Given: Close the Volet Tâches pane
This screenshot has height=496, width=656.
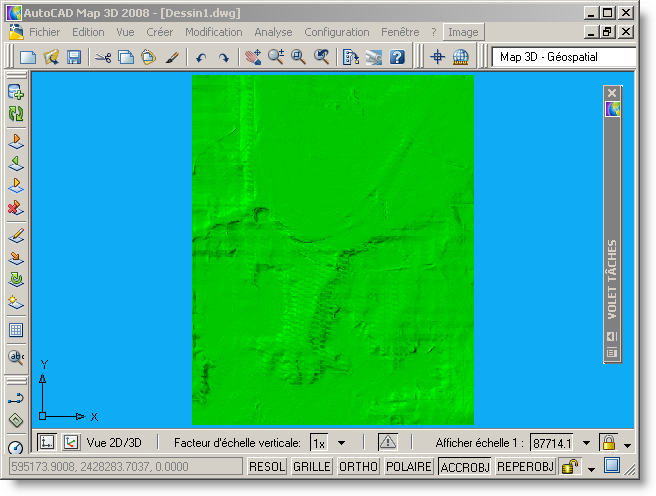Looking at the screenshot, I should [612, 93].
